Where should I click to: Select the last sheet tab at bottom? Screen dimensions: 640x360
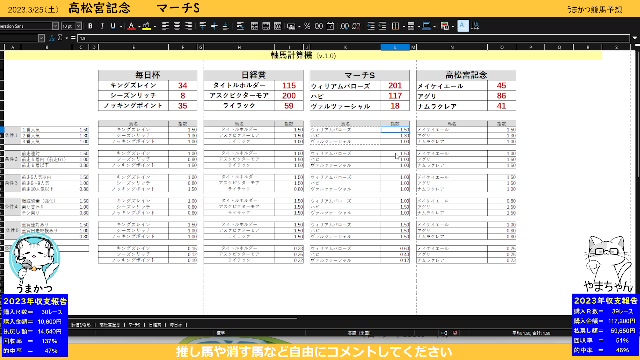[x=176, y=325]
